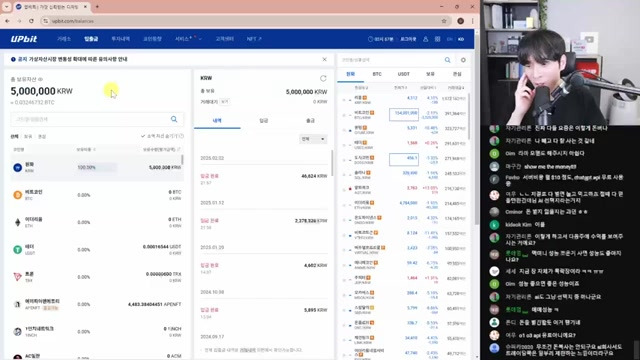The height and width of the screenshot is (360, 640).
Task: Click the orange badge beside XRP/KRW name
Action: point(365,98)
